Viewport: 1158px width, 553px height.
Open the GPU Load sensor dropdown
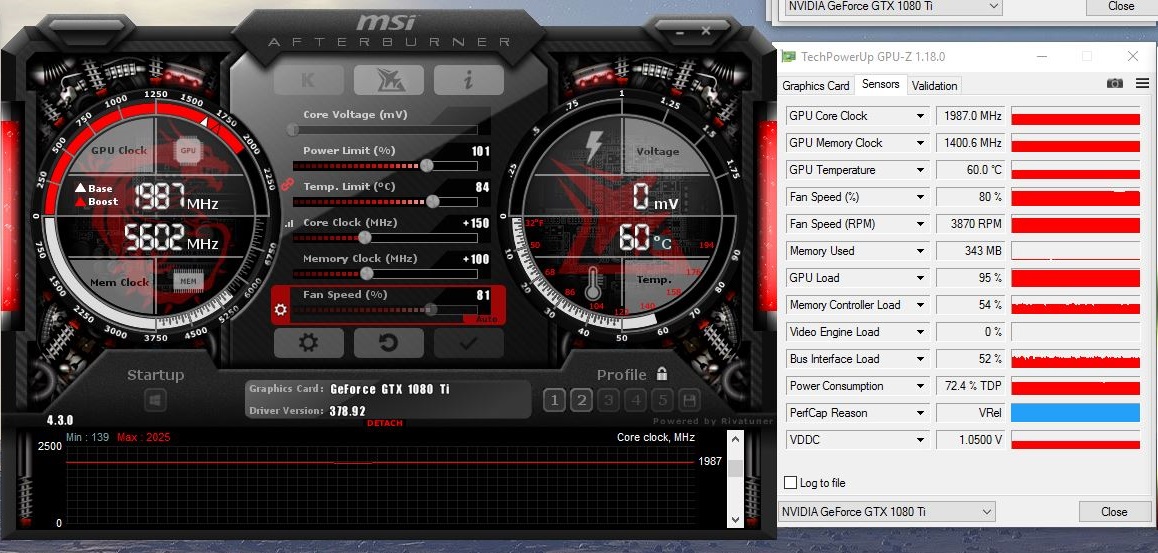point(920,278)
